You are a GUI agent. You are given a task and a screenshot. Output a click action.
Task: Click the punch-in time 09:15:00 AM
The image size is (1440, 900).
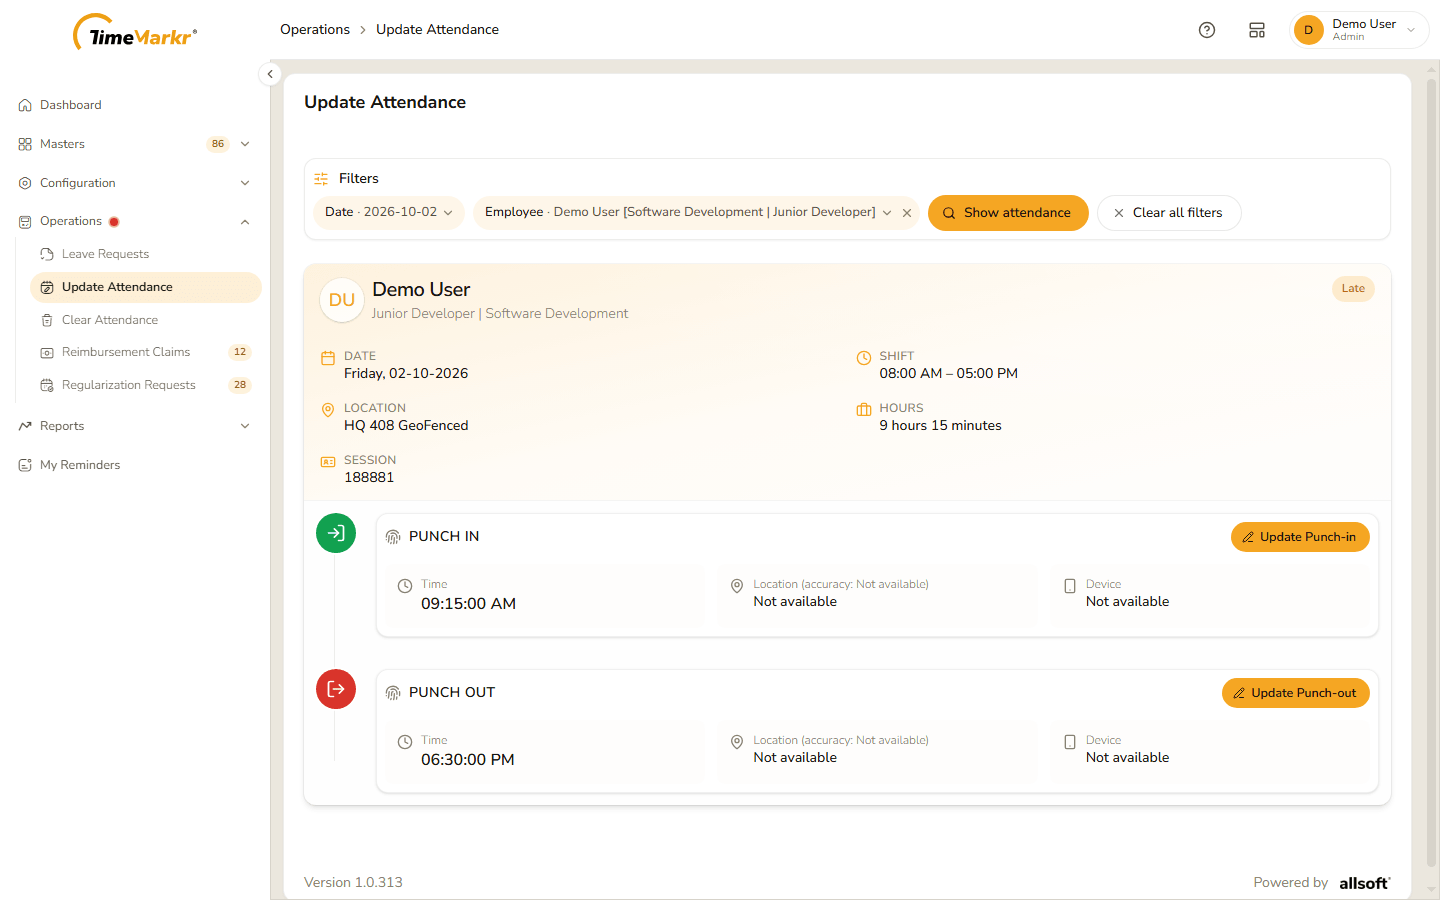(x=468, y=604)
